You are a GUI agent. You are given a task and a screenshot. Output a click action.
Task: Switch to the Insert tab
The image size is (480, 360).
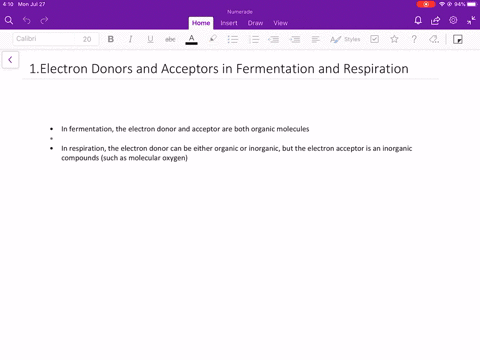coord(229,23)
